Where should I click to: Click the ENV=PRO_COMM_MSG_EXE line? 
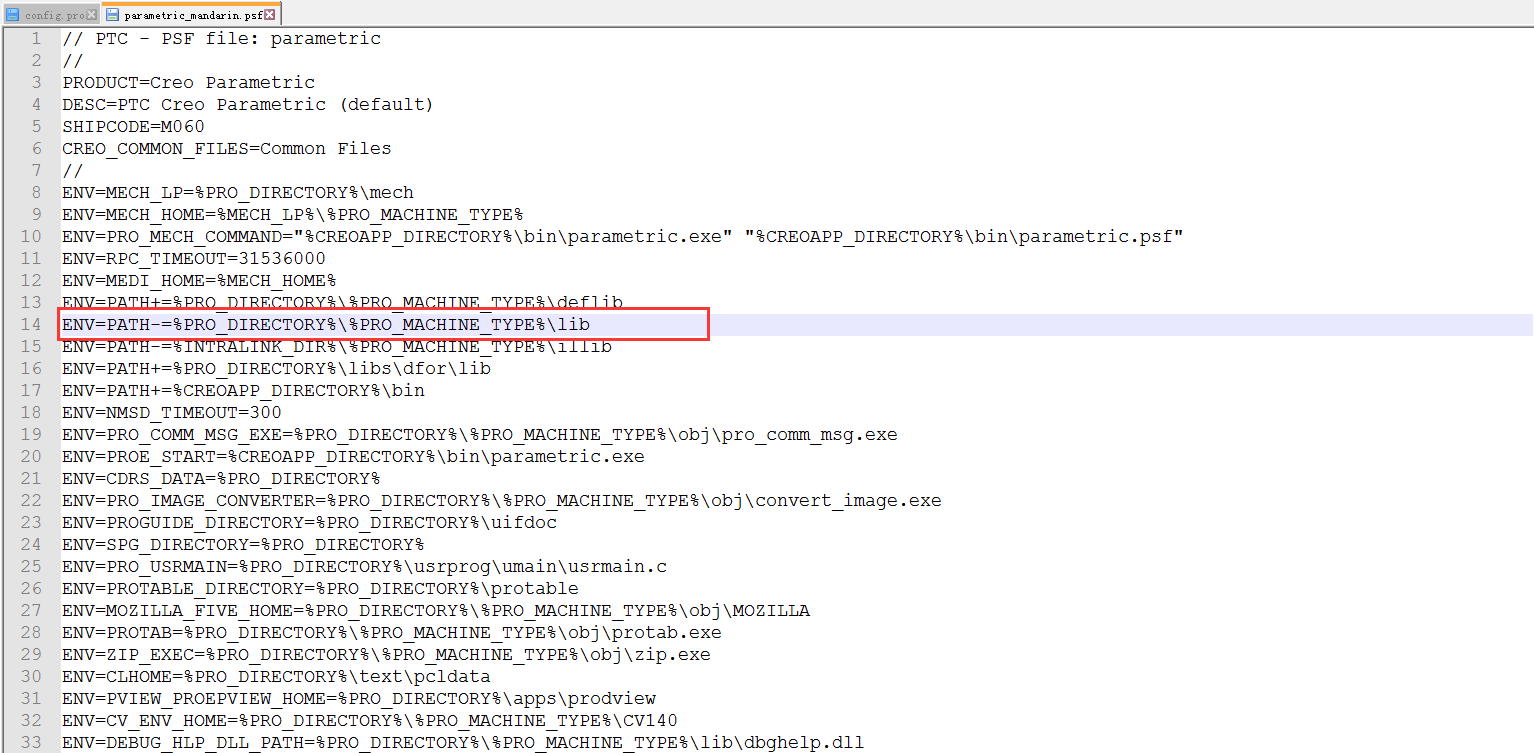coord(480,435)
